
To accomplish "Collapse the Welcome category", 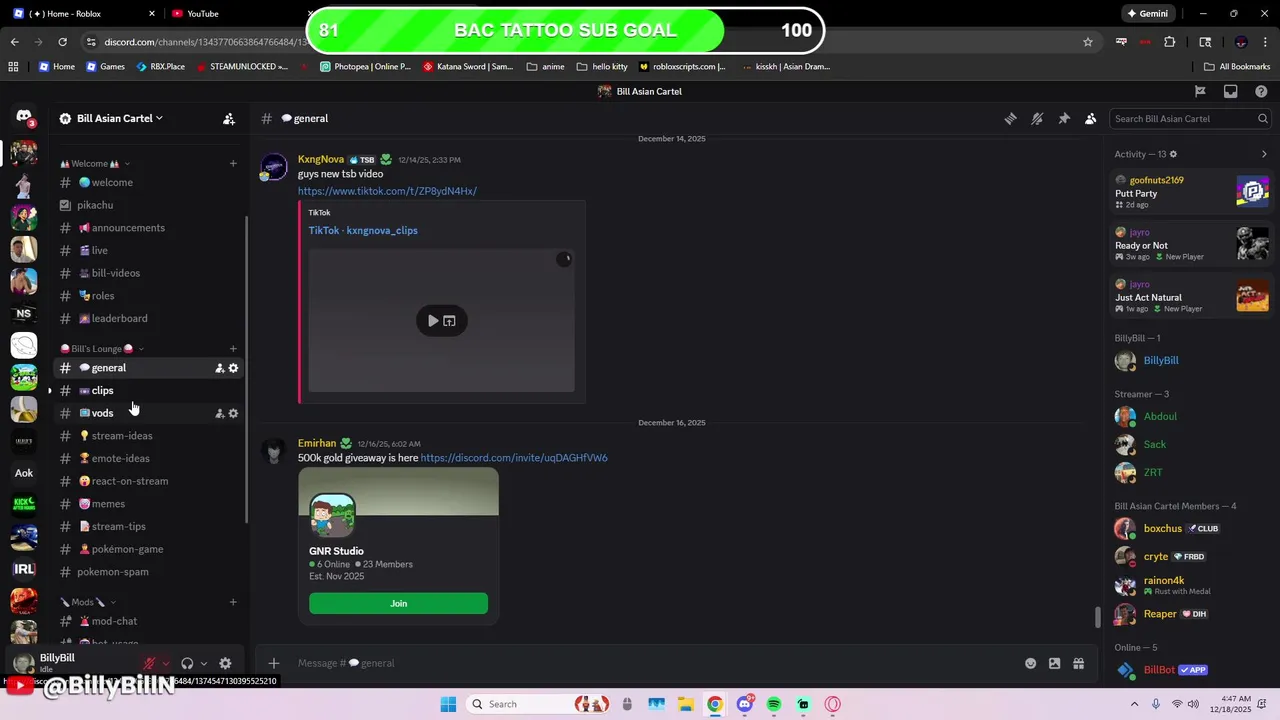I will 95,163.
